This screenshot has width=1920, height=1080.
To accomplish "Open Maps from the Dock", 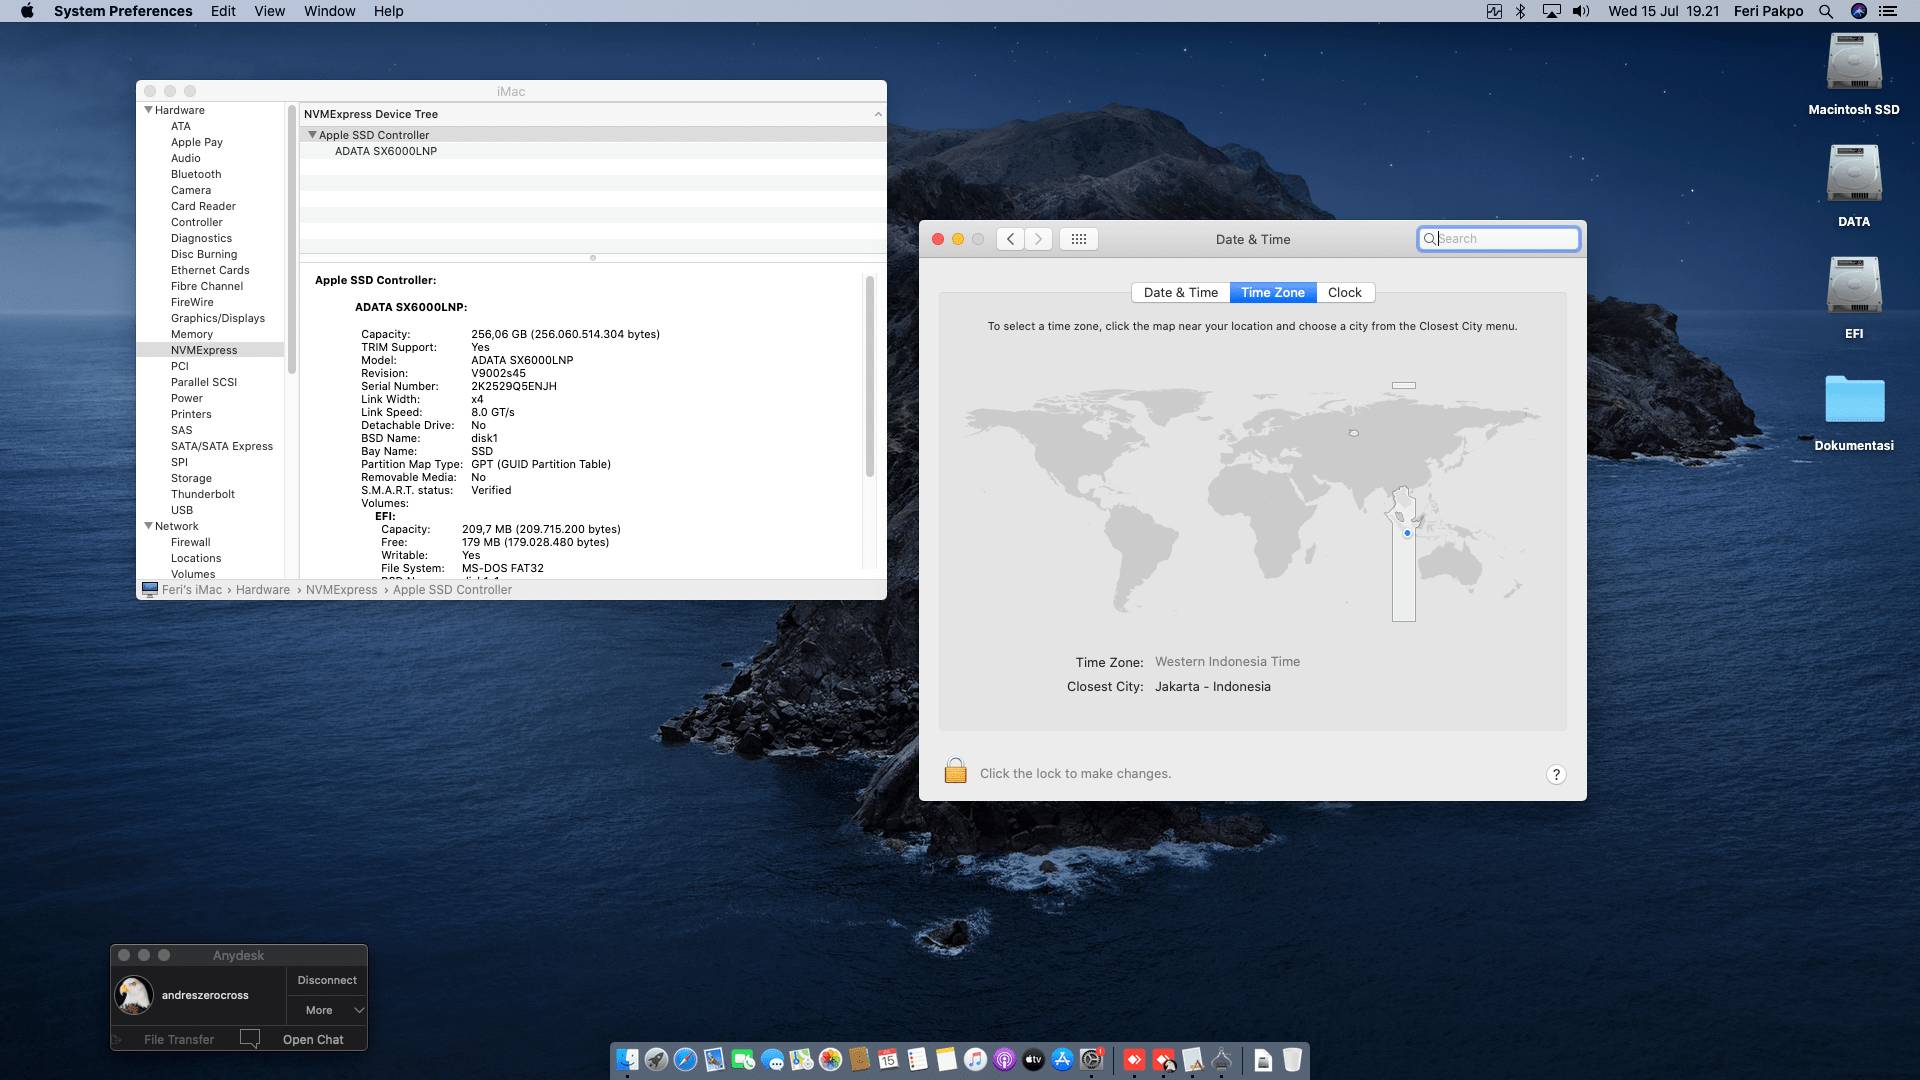I will pyautogui.click(x=801, y=1060).
